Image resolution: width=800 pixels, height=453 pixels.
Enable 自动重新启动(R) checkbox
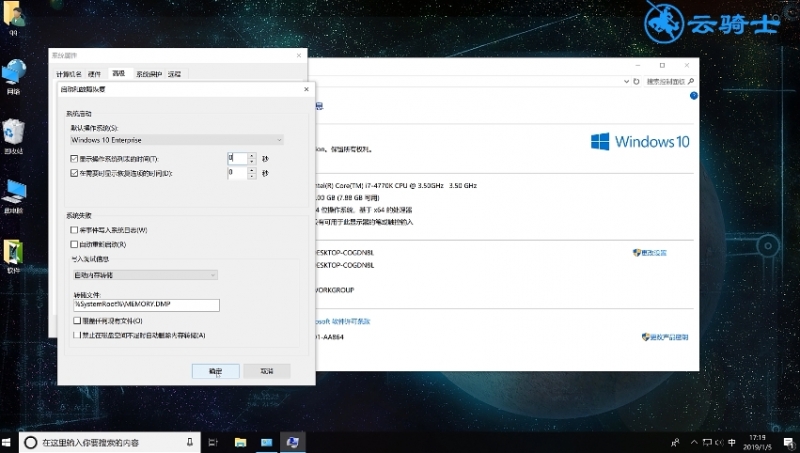(74, 244)
